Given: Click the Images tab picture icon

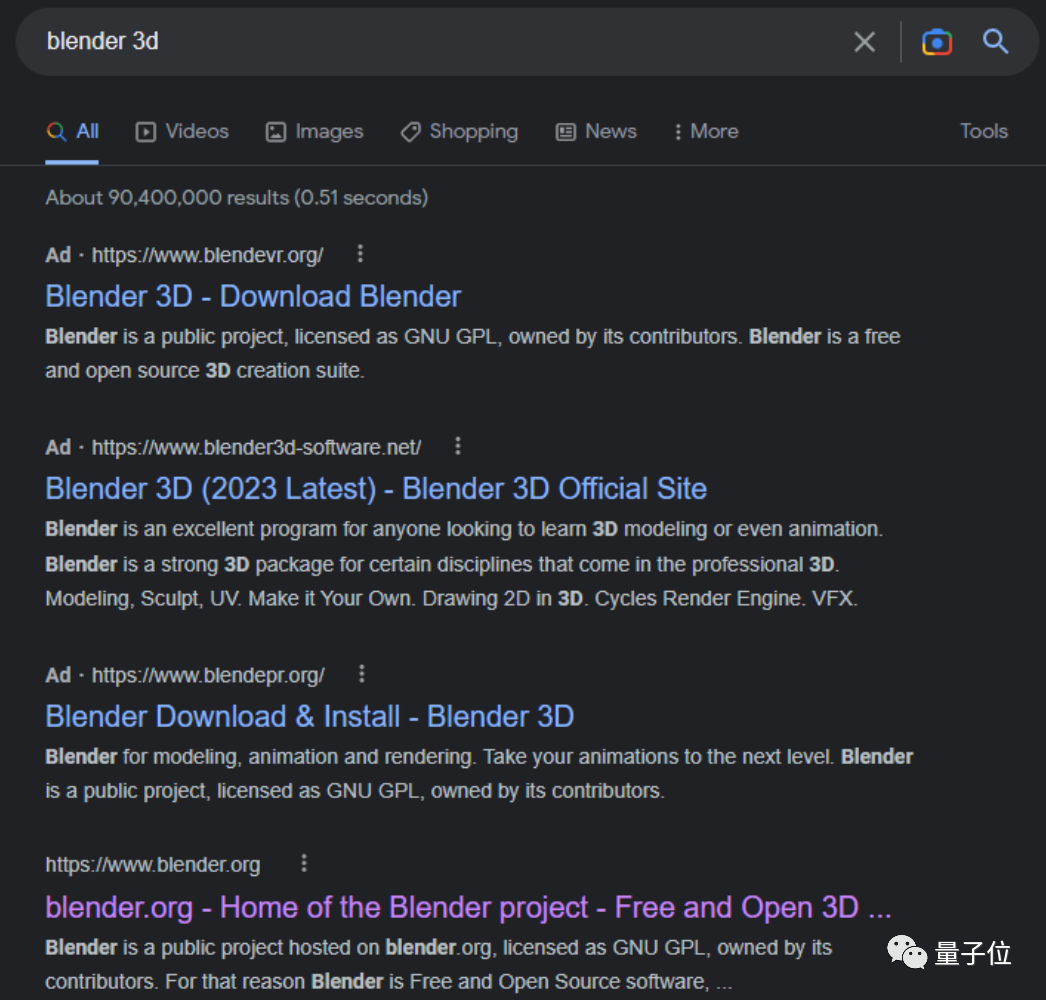Looking at the screenshot, I should 276,132.
